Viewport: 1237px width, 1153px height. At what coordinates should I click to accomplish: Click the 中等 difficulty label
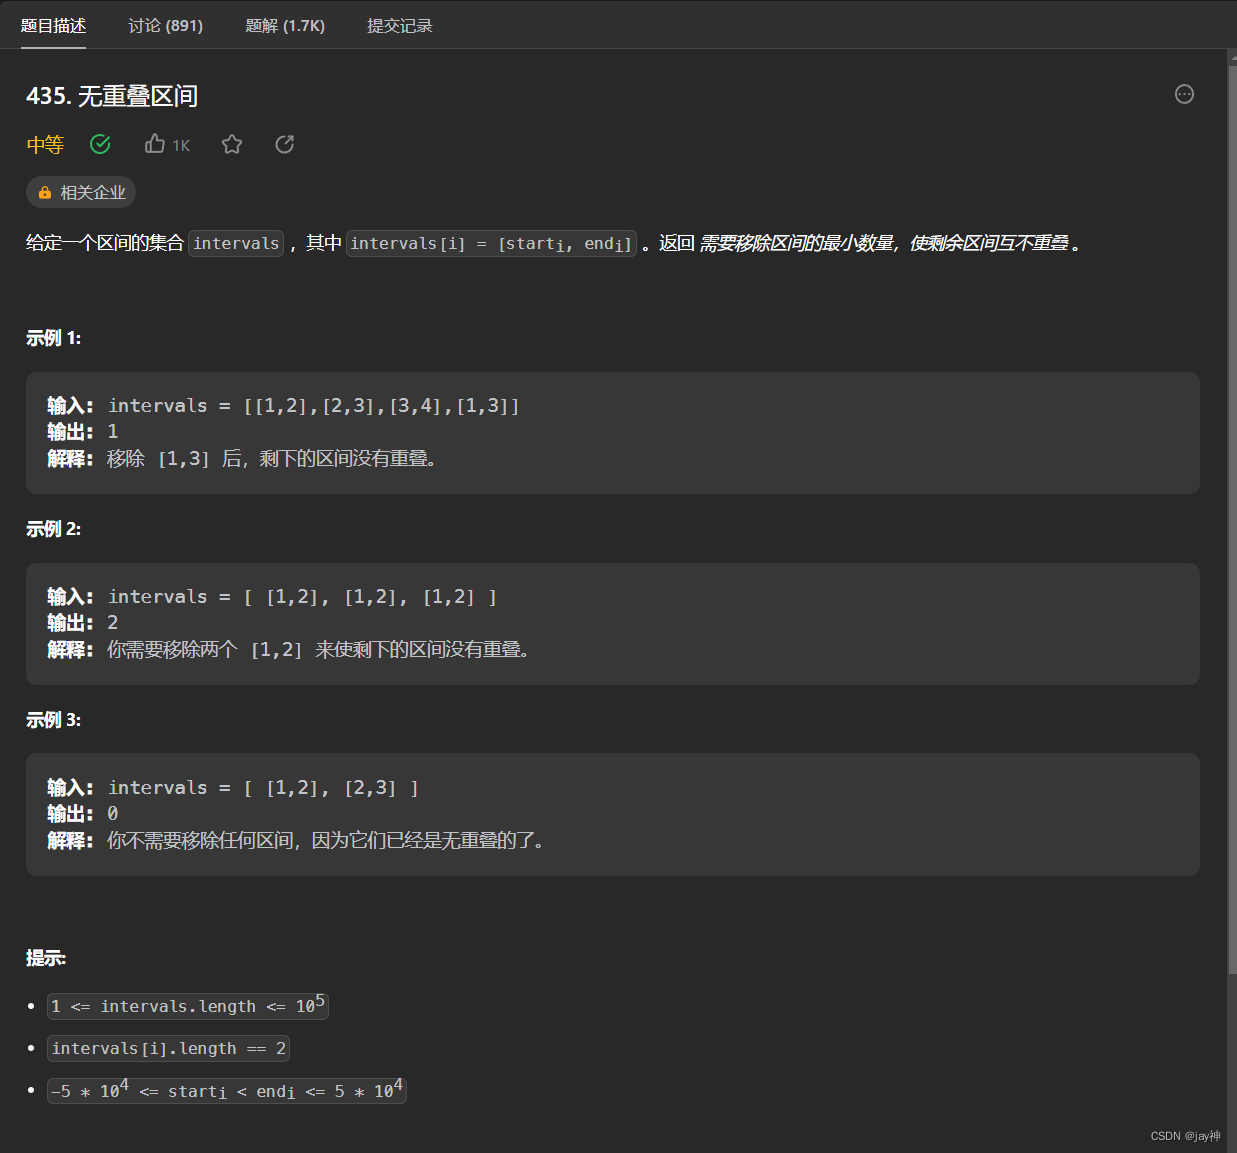[x=44, y=144]
